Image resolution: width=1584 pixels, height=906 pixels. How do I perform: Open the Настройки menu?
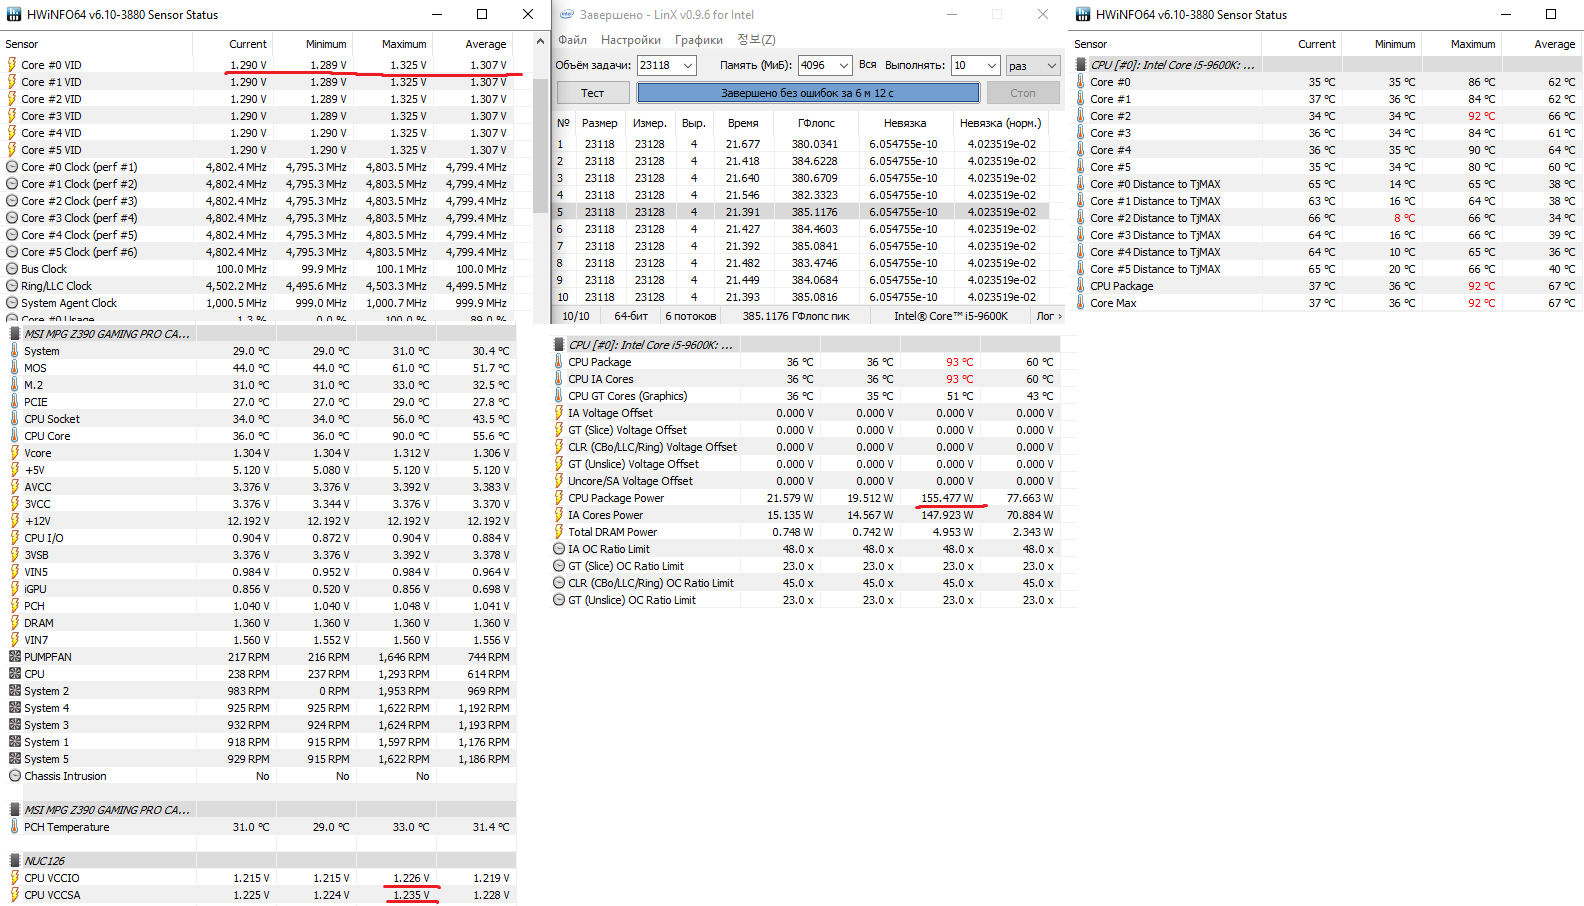(x=631, y=40)
